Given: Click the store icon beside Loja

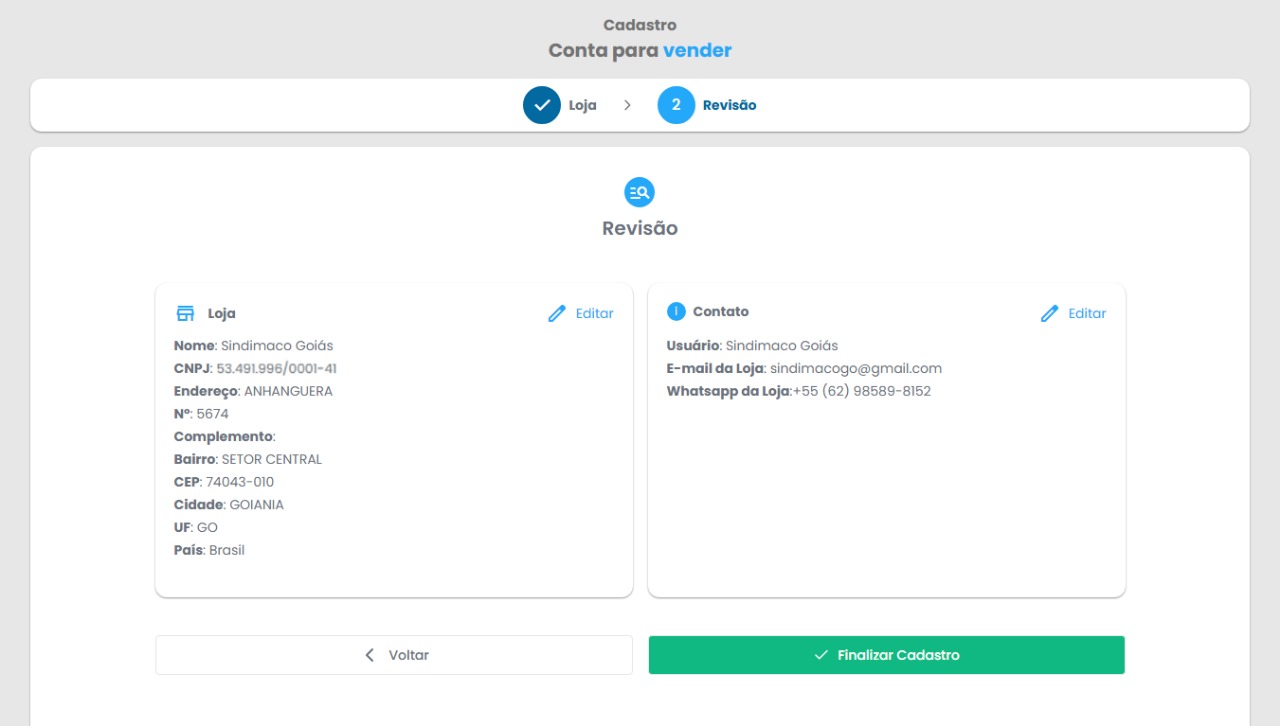Looking at the screenshot, I should [185, 313].
